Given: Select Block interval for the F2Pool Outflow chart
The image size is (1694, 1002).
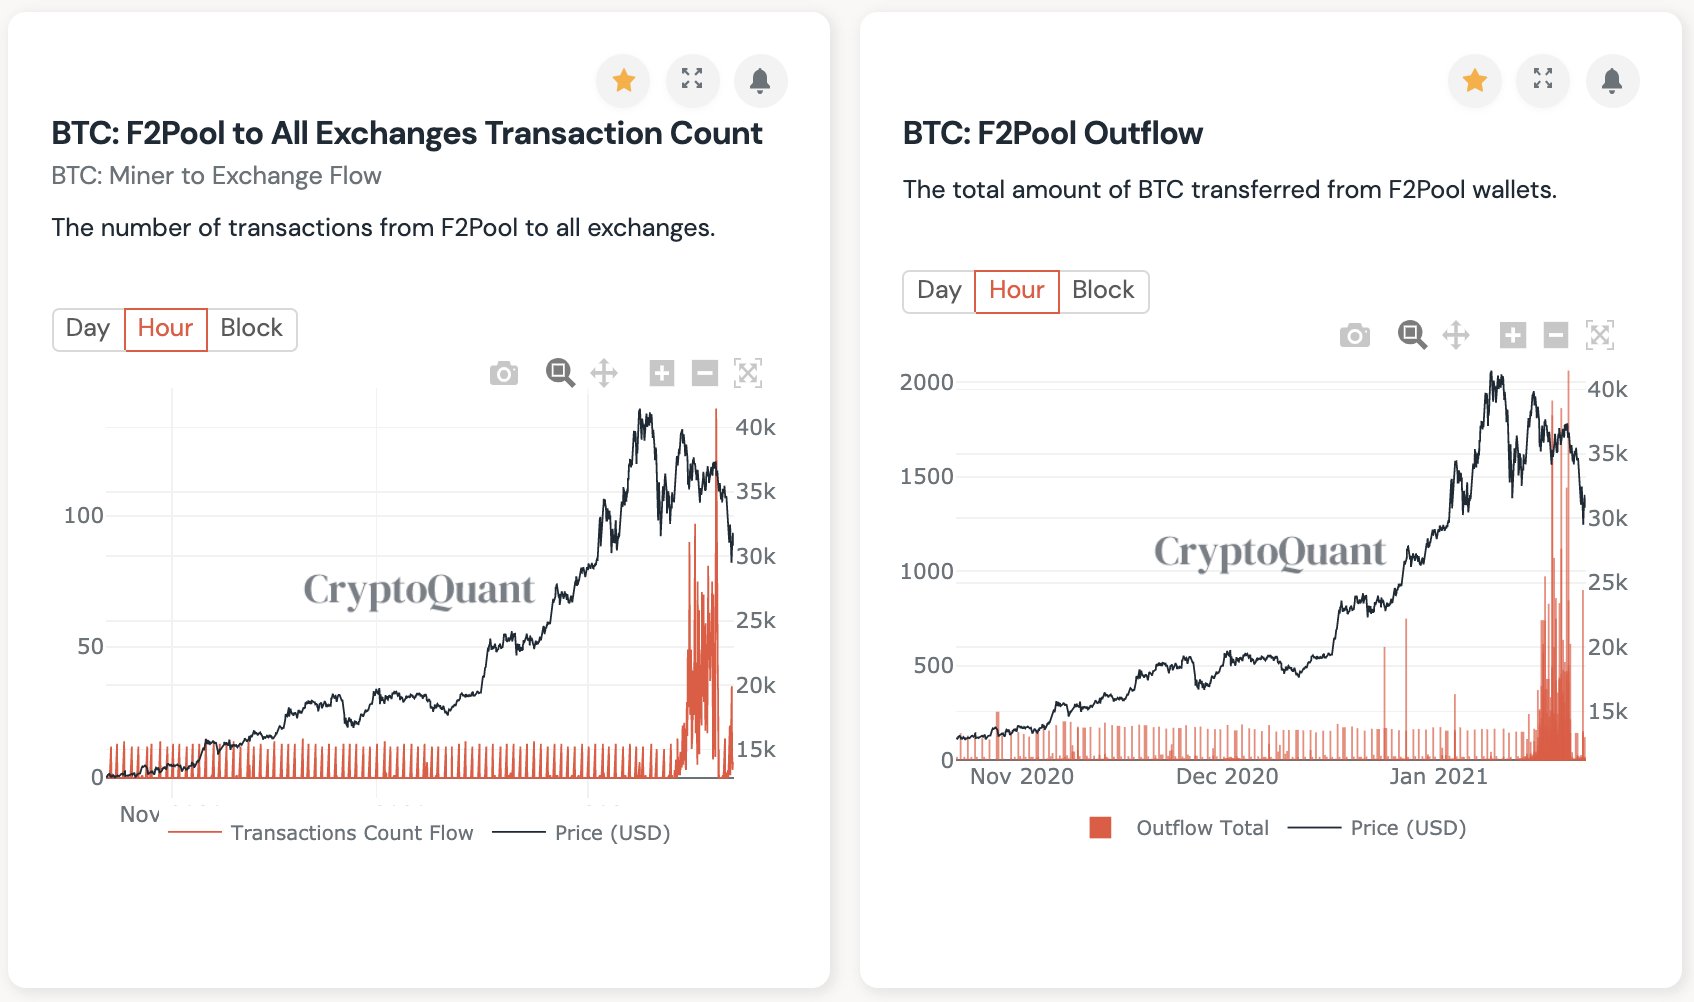Looking at the screenshot, I should click(x=1102, y=291).
